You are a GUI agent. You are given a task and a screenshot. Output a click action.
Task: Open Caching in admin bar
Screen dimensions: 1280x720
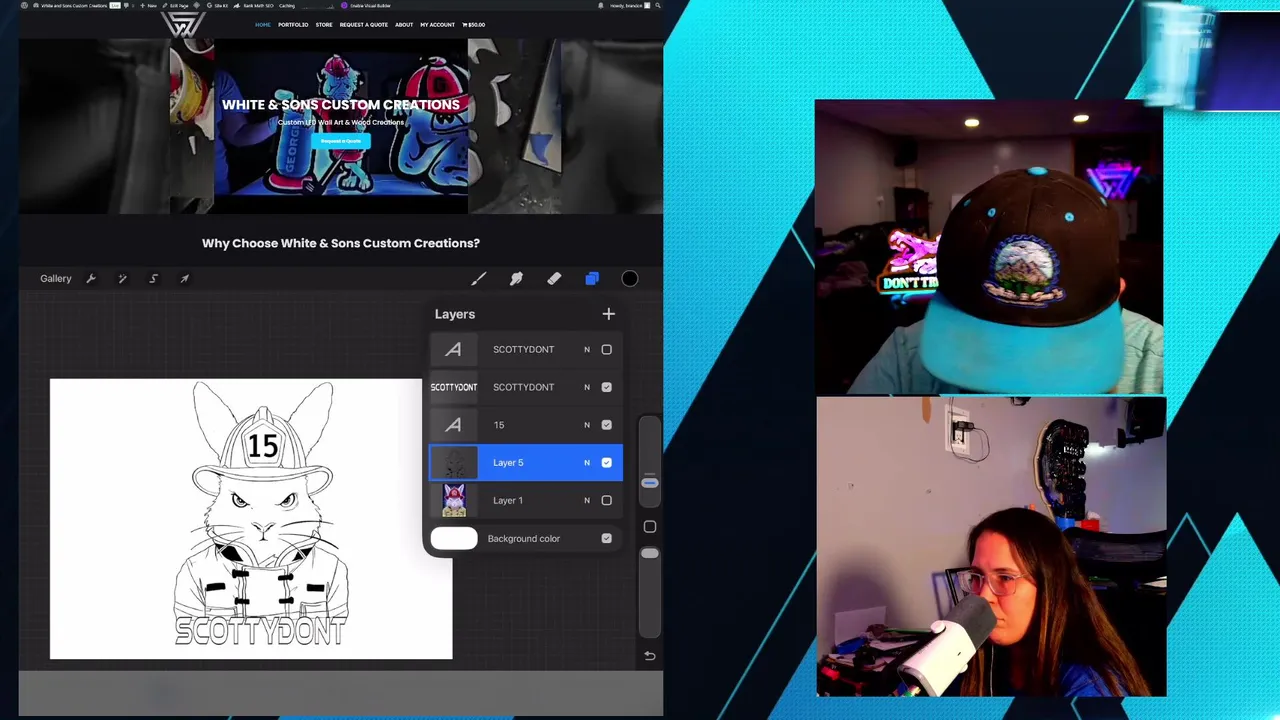click(x=287, y=6)
